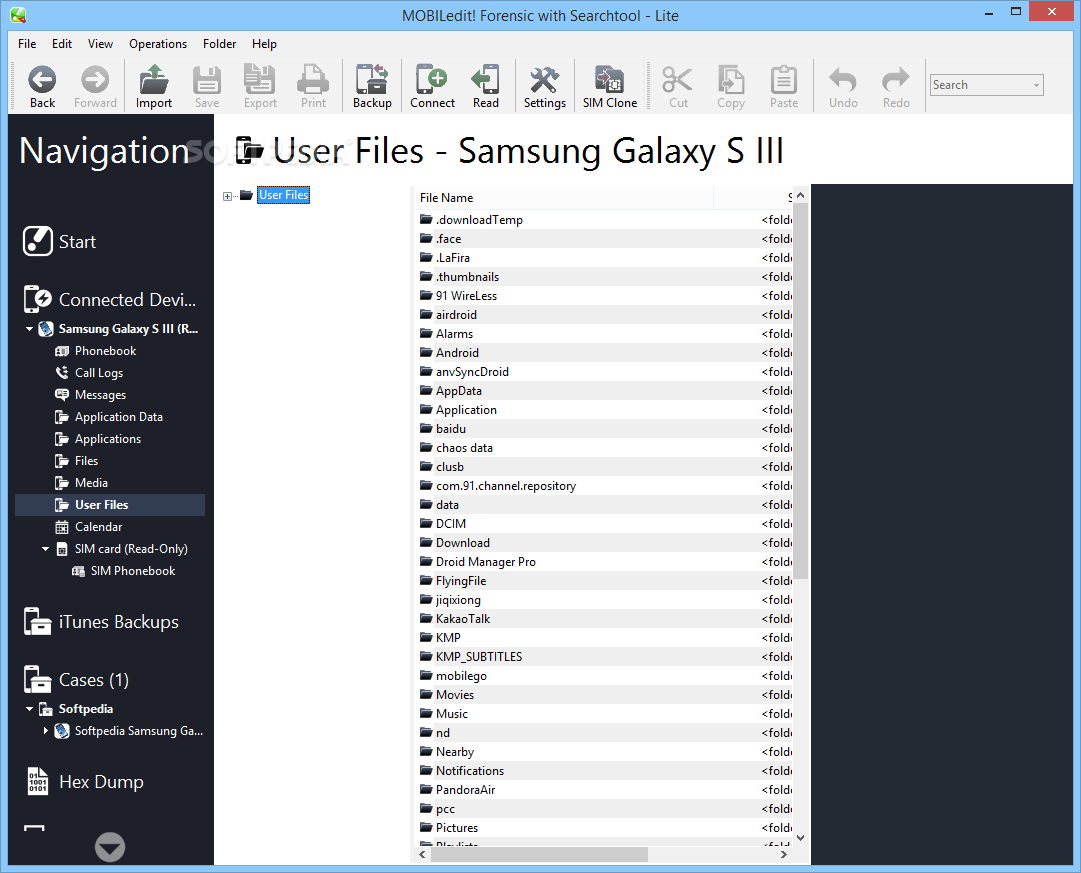Select the Music folder
Image resolution: width=1081 pixels, height=873 pixels.
click(603, 714)
